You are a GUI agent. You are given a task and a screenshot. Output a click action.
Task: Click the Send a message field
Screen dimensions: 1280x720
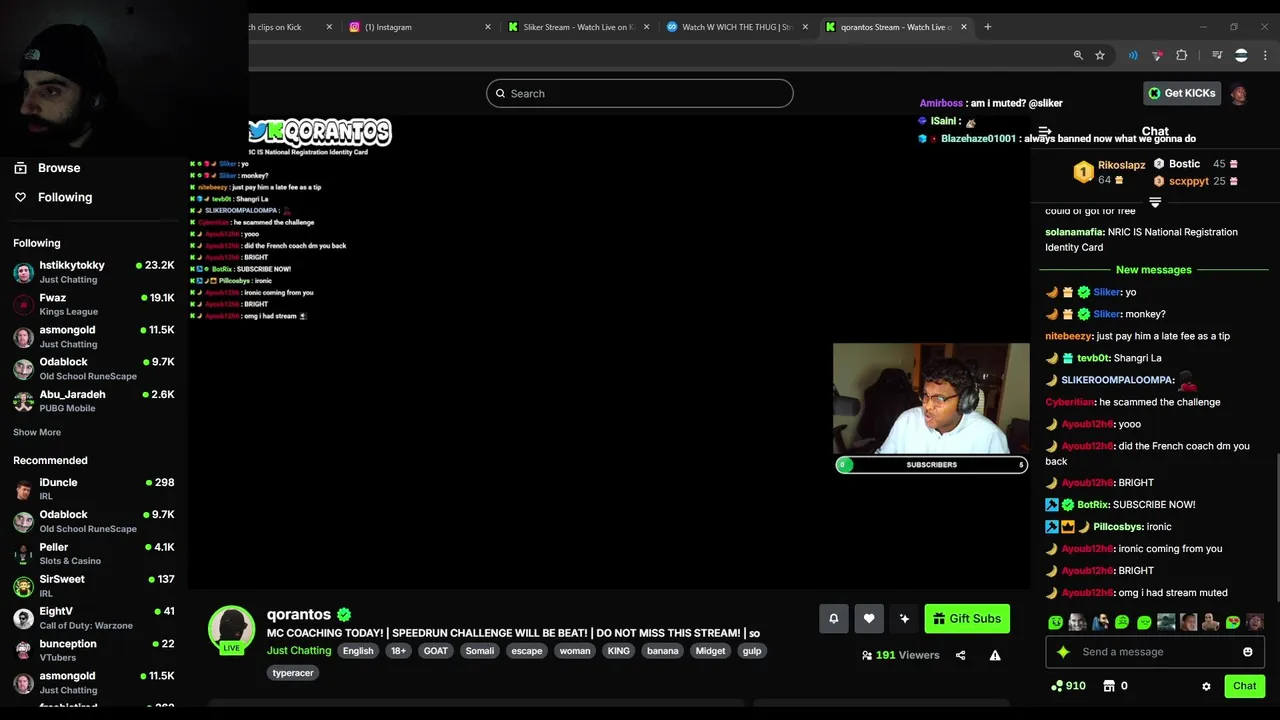click(1155, 652)
